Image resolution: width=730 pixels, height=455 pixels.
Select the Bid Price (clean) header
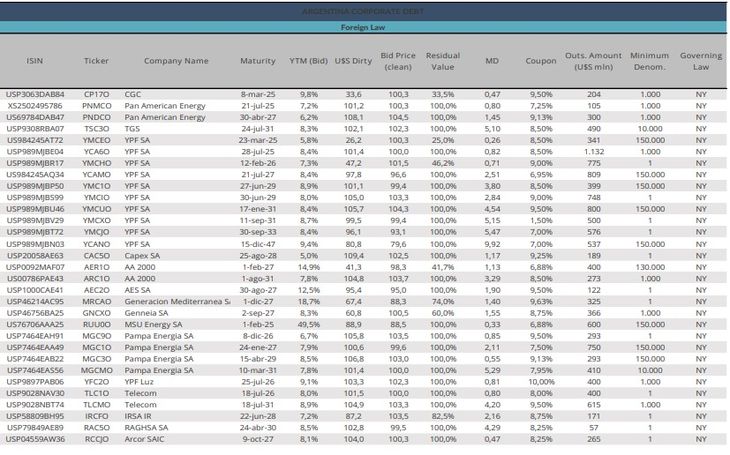pyautogui.click(x=399, y=60)
